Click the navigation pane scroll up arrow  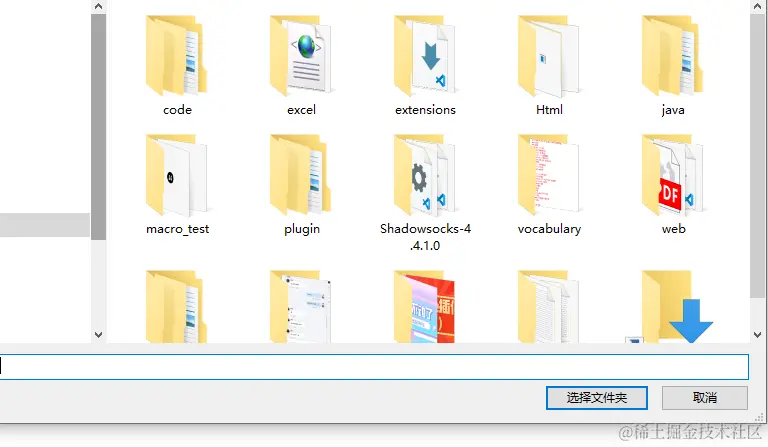click(x=98, y=6)
